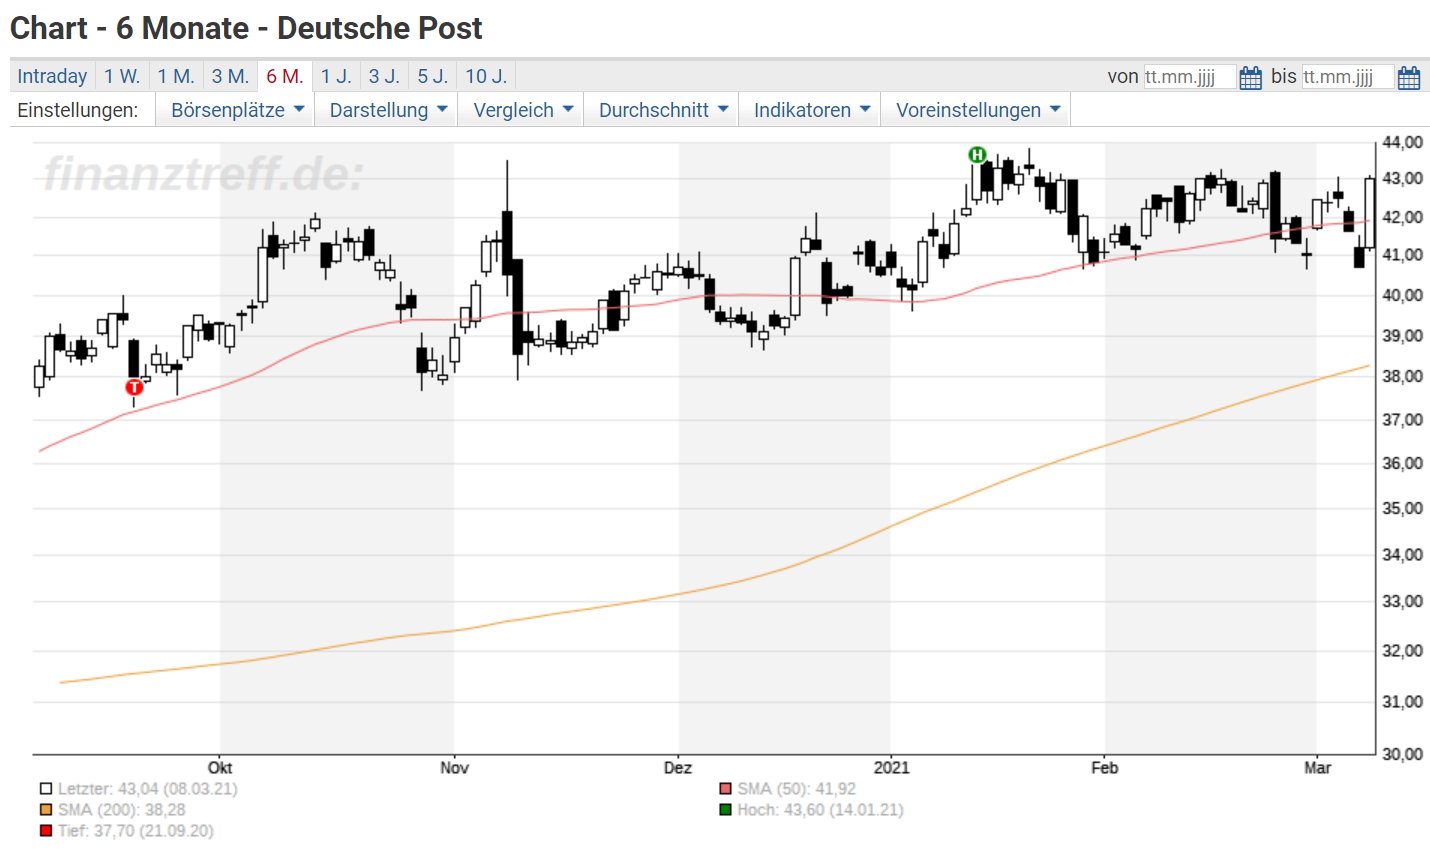Focus the 'von' start date field
The image size is (1430, 863).
[x=1190, y=77]
